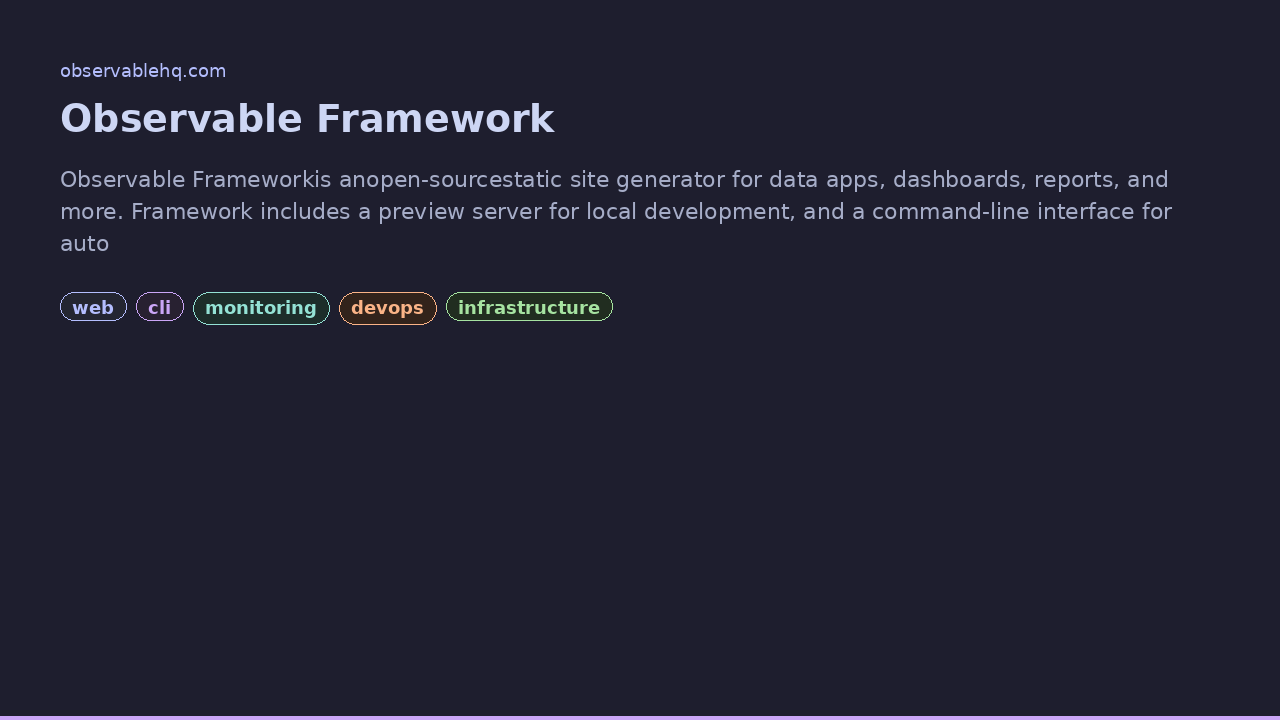Visit the observablehq.com site label
Screen dimensions: 1280x720
(143, 70)
